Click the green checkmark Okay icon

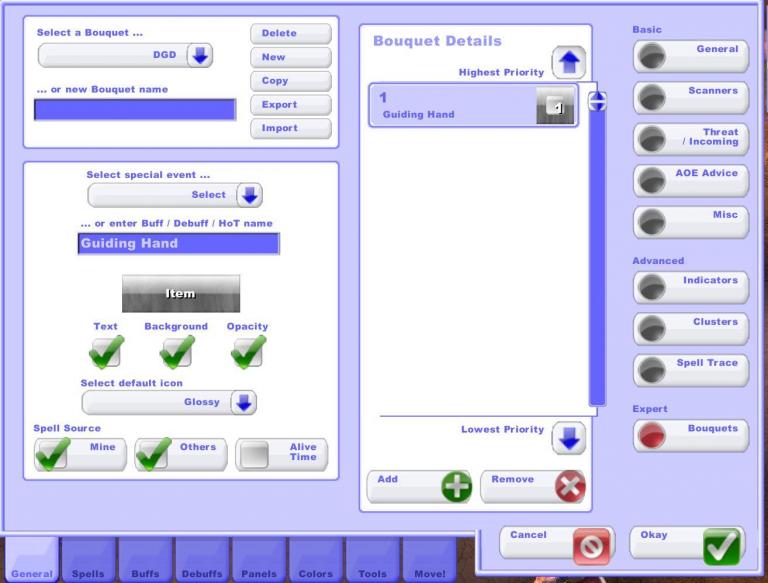click(721, 546)
